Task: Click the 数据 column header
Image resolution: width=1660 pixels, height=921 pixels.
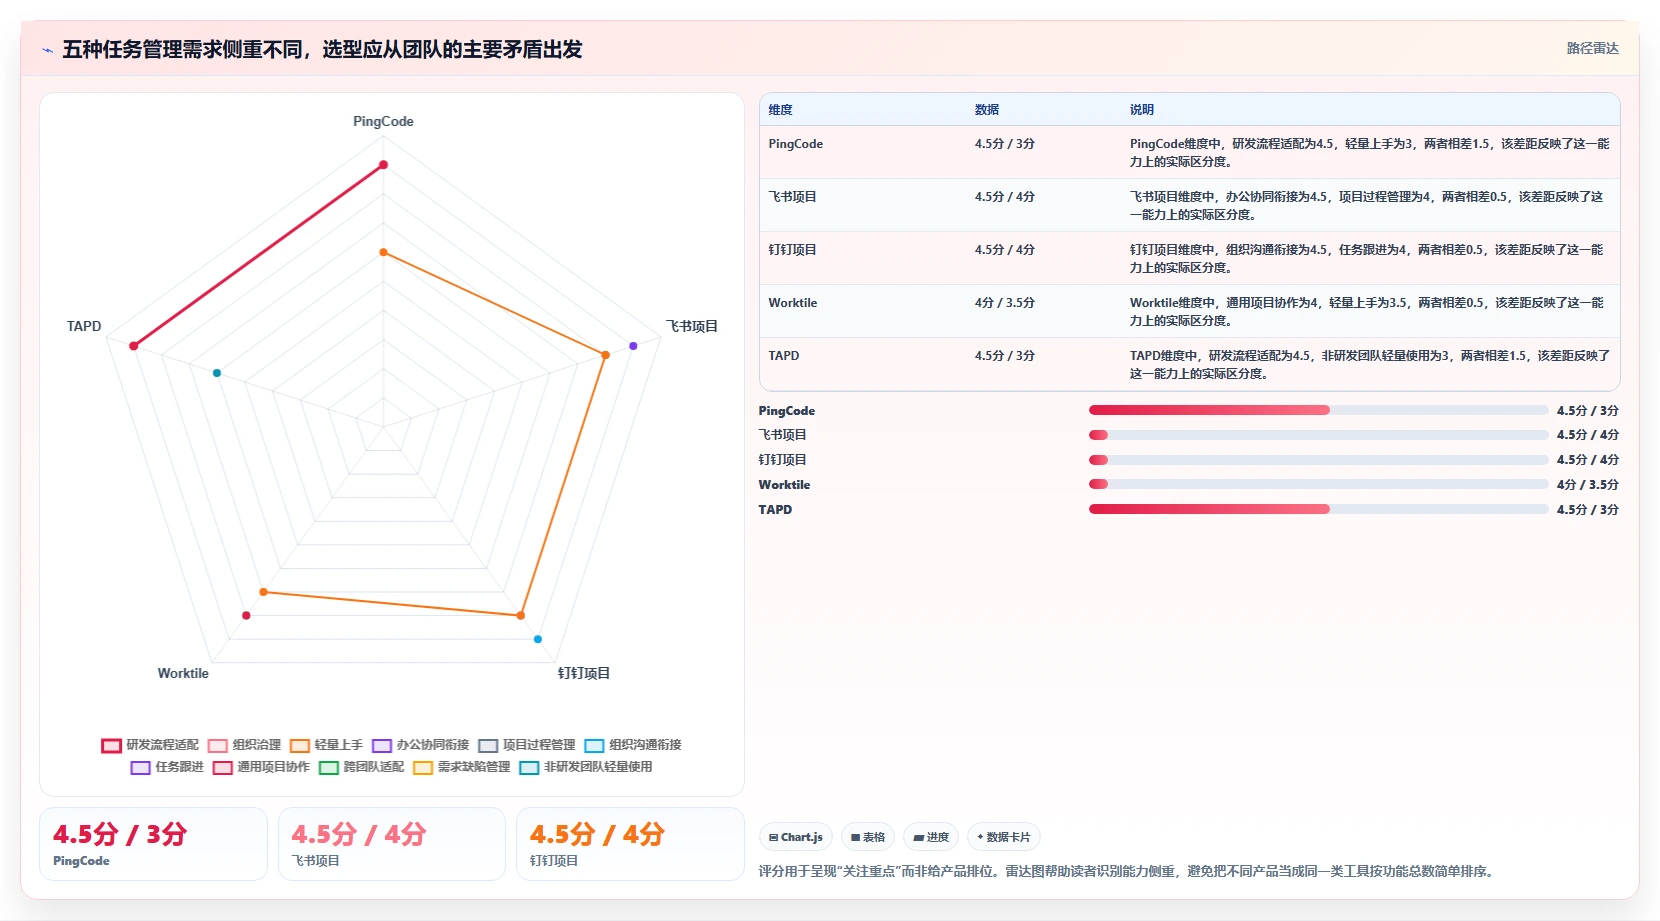Action: pyautogui.click(x=987, y=110)
